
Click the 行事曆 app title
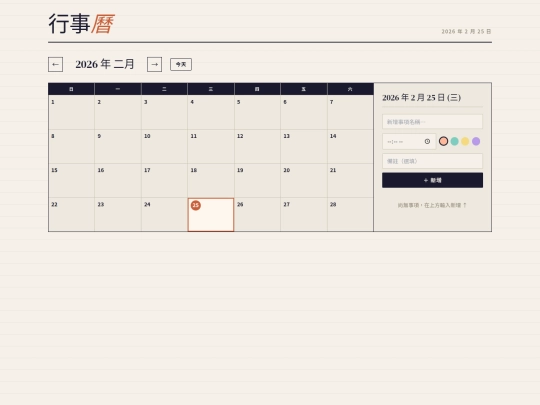(81, 24)
